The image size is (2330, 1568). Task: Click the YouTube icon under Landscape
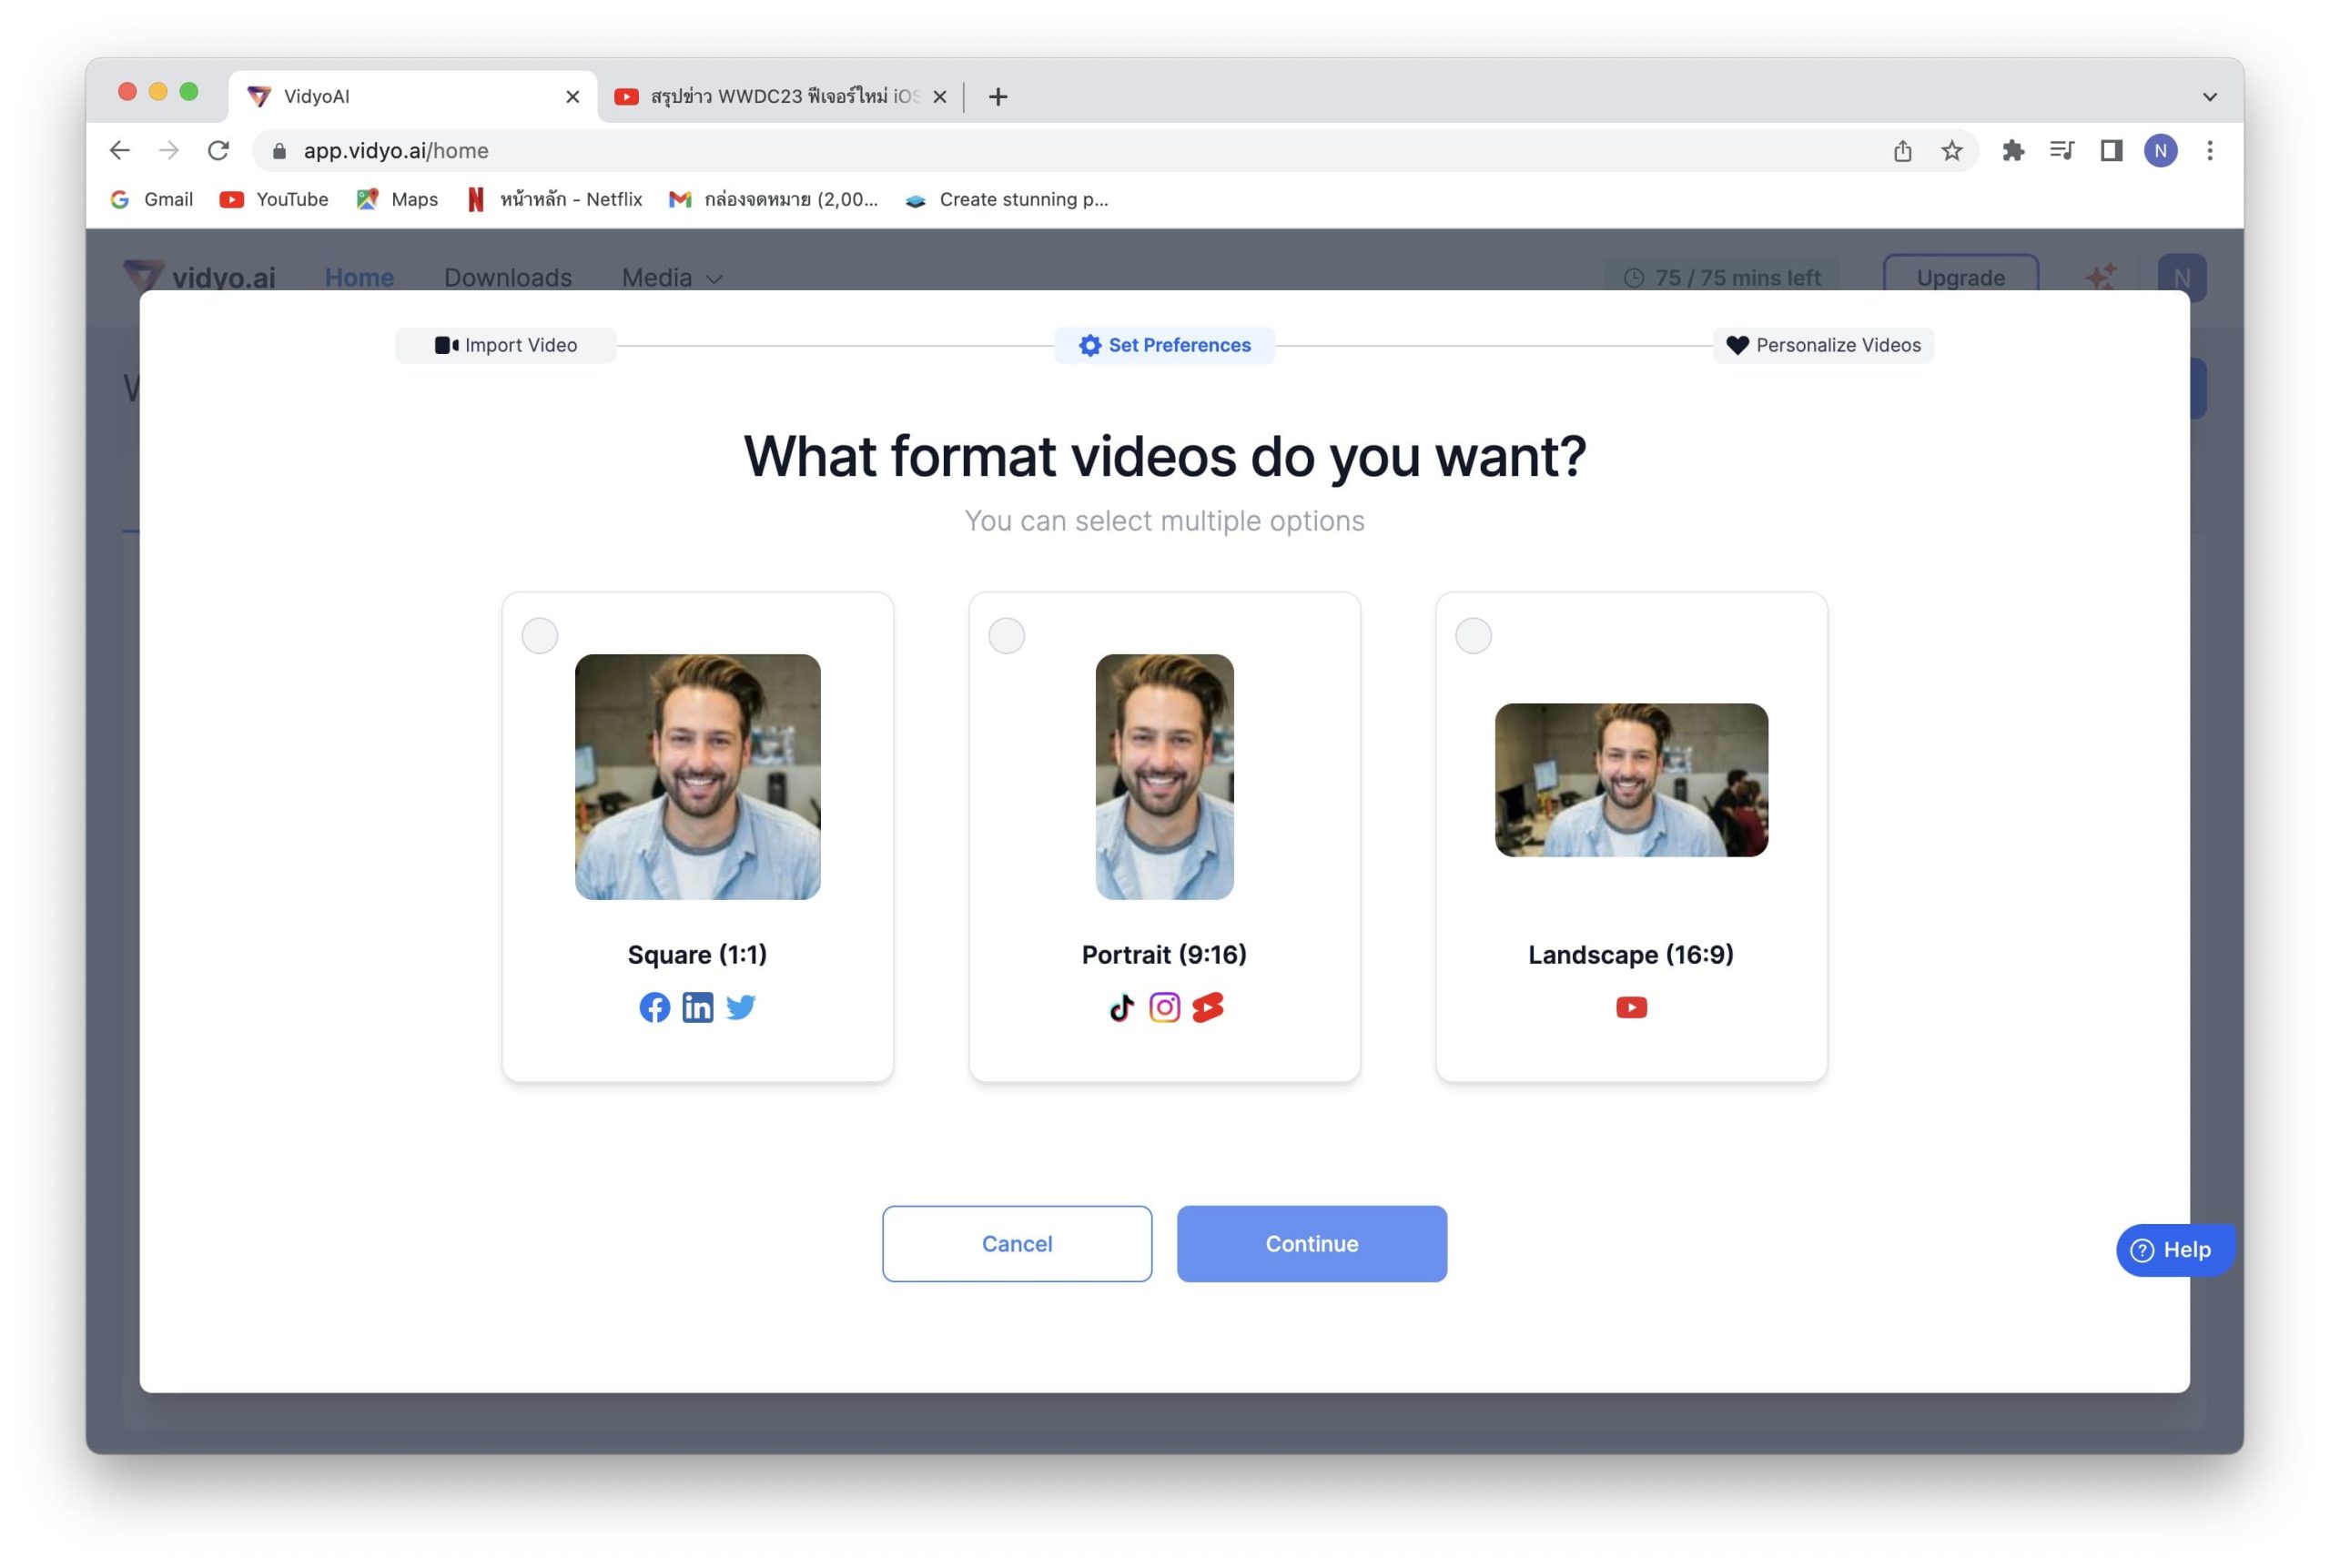[1630, 1007]
